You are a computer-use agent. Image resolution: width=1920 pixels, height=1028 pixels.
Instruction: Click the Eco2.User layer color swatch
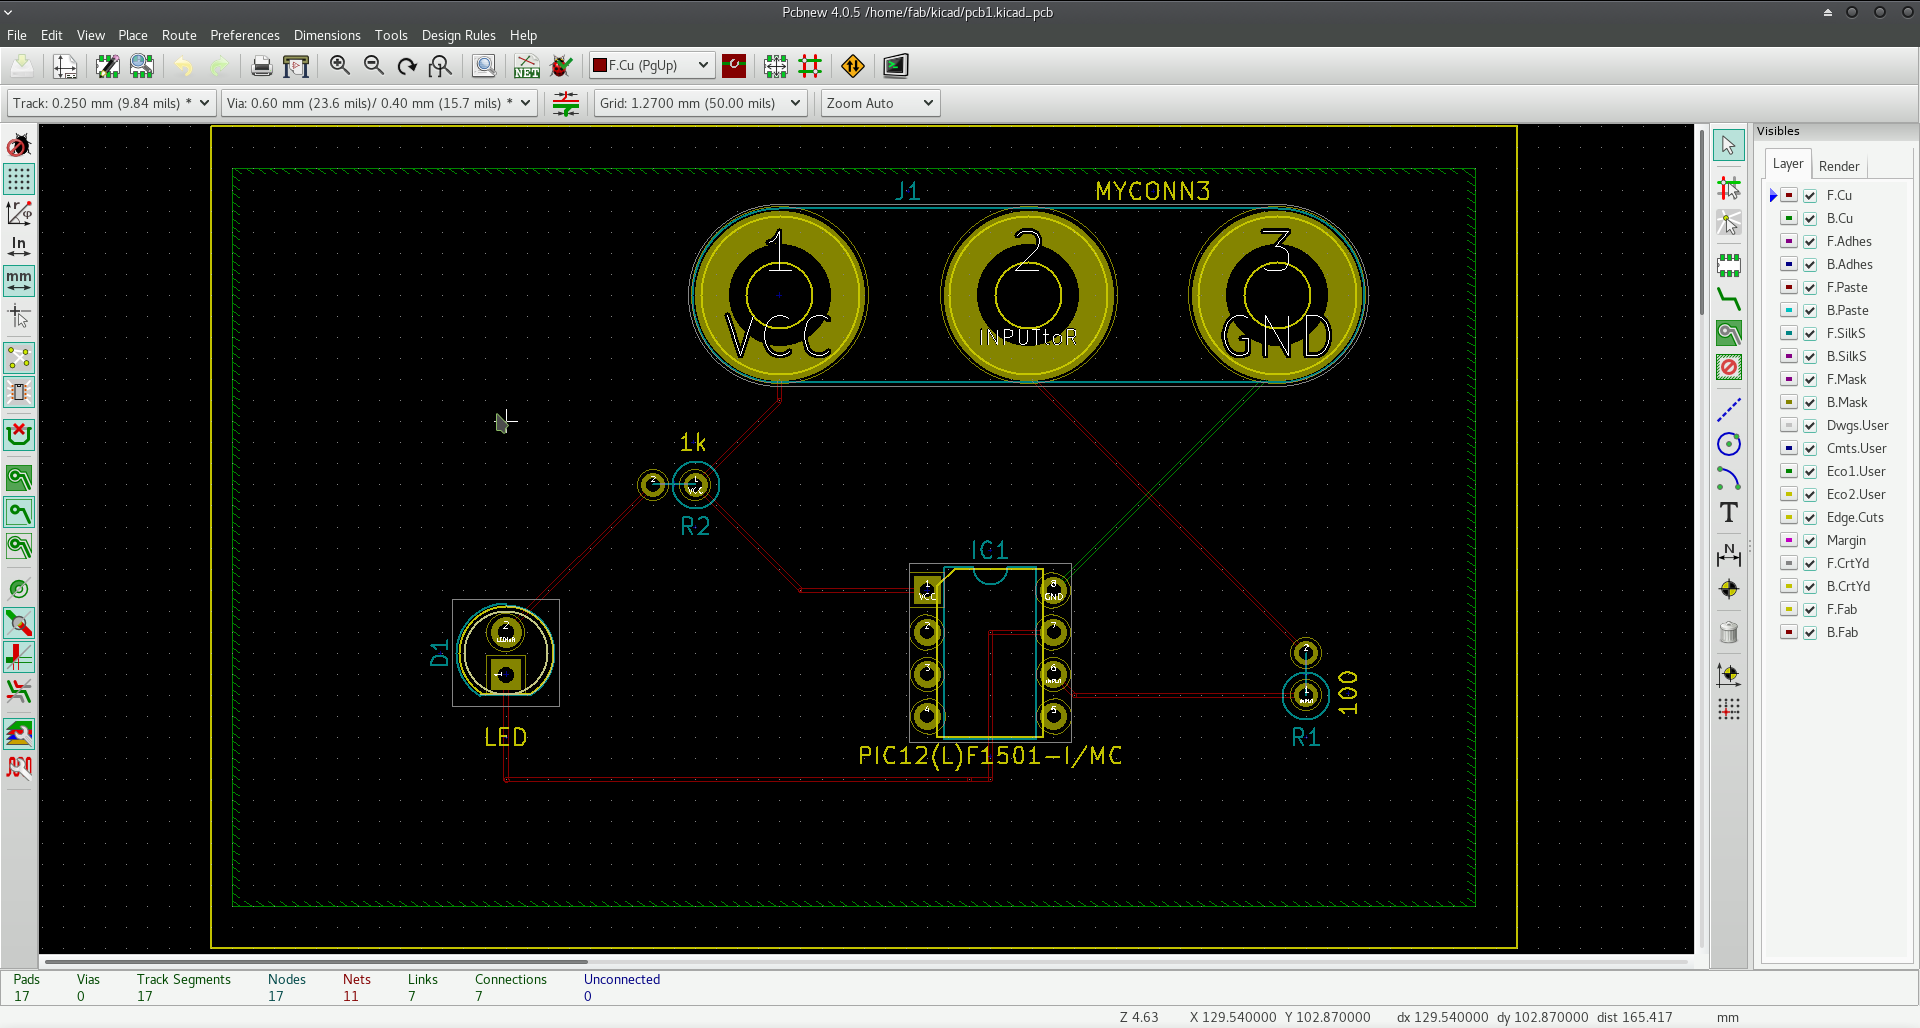click(x=1789, y=495)
